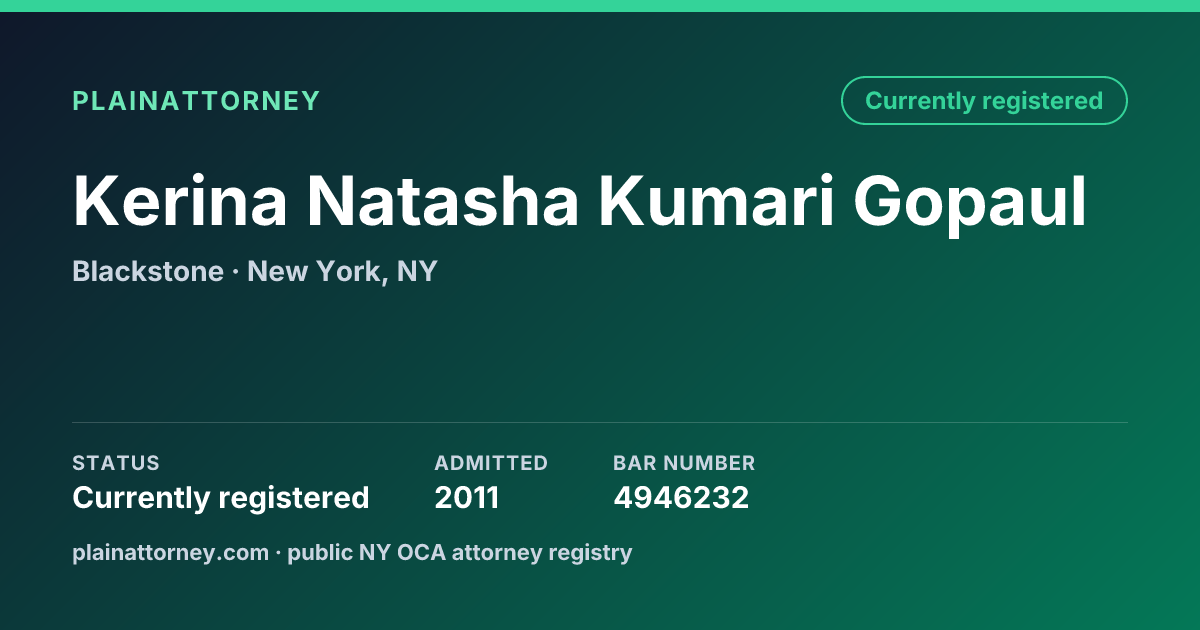The height and width of the screenshot is (630, 1200).
Task: Click the Blackstone firm name
Action: (148, 271)
